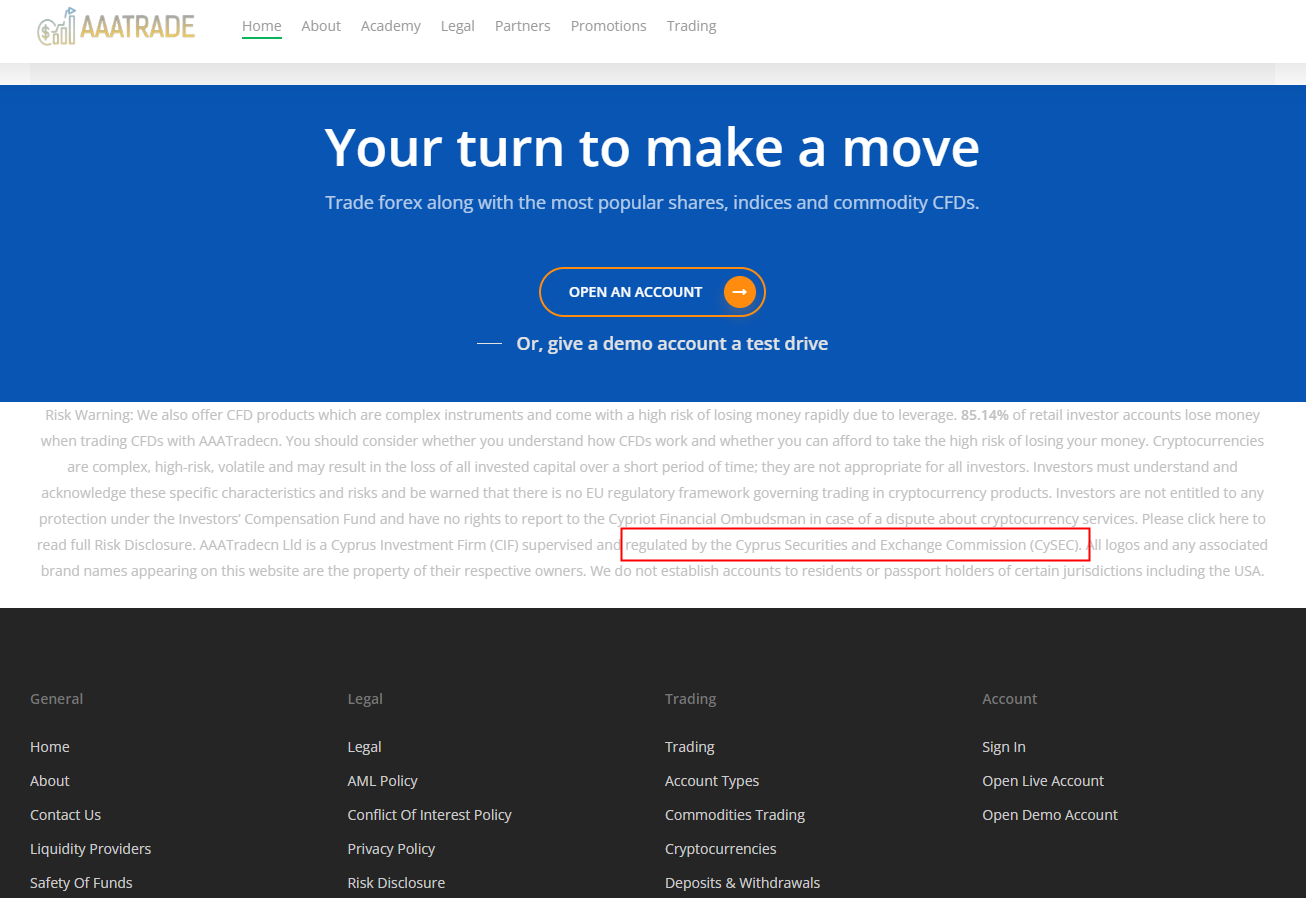Click the AAATrade logo
This screenshot has width=1306, height=898.
tap(116, 26)
